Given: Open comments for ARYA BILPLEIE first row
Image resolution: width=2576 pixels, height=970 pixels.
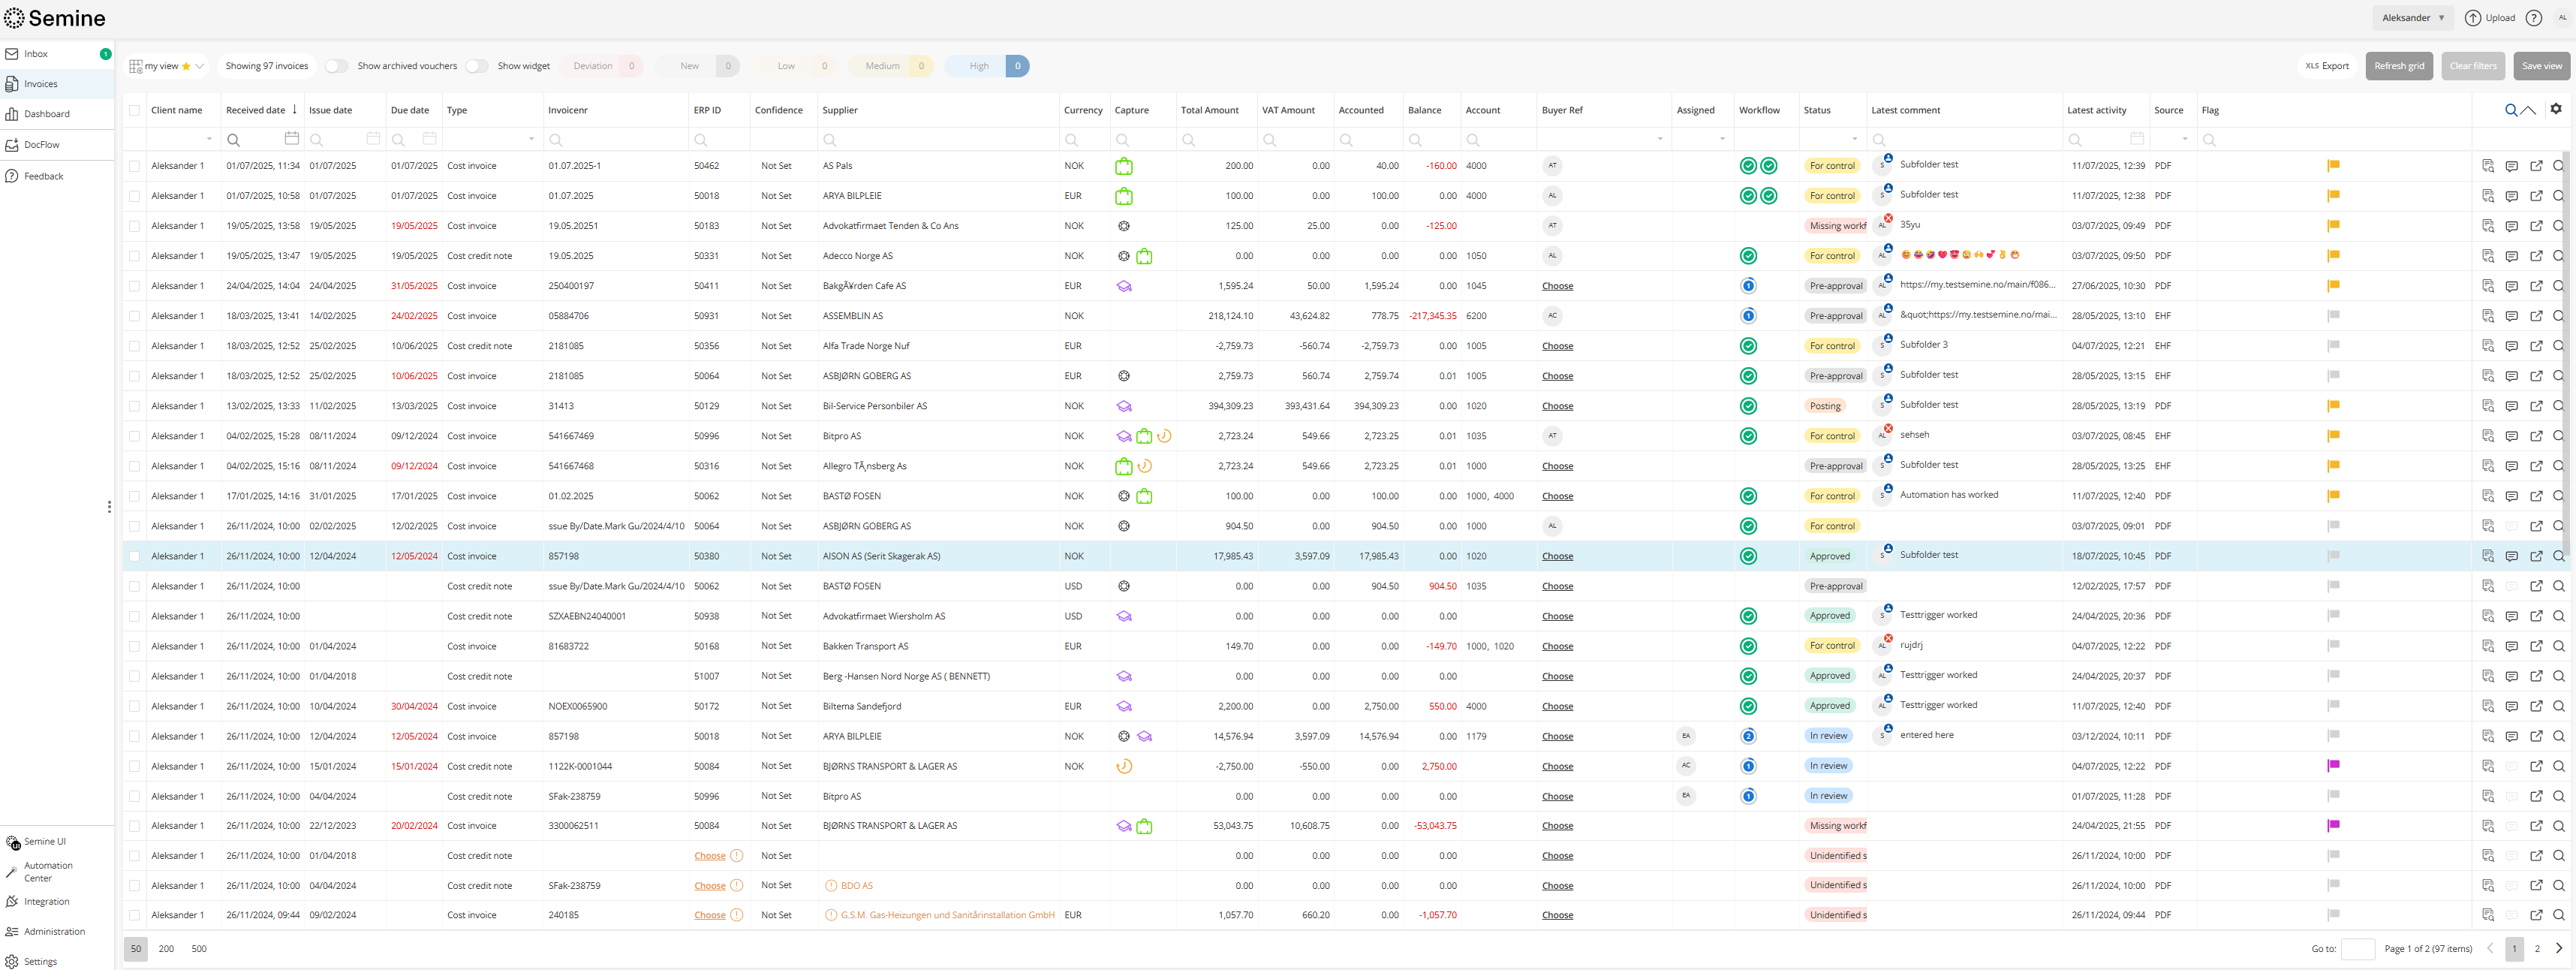Looking at the screenshot, I should [2511, 196].
